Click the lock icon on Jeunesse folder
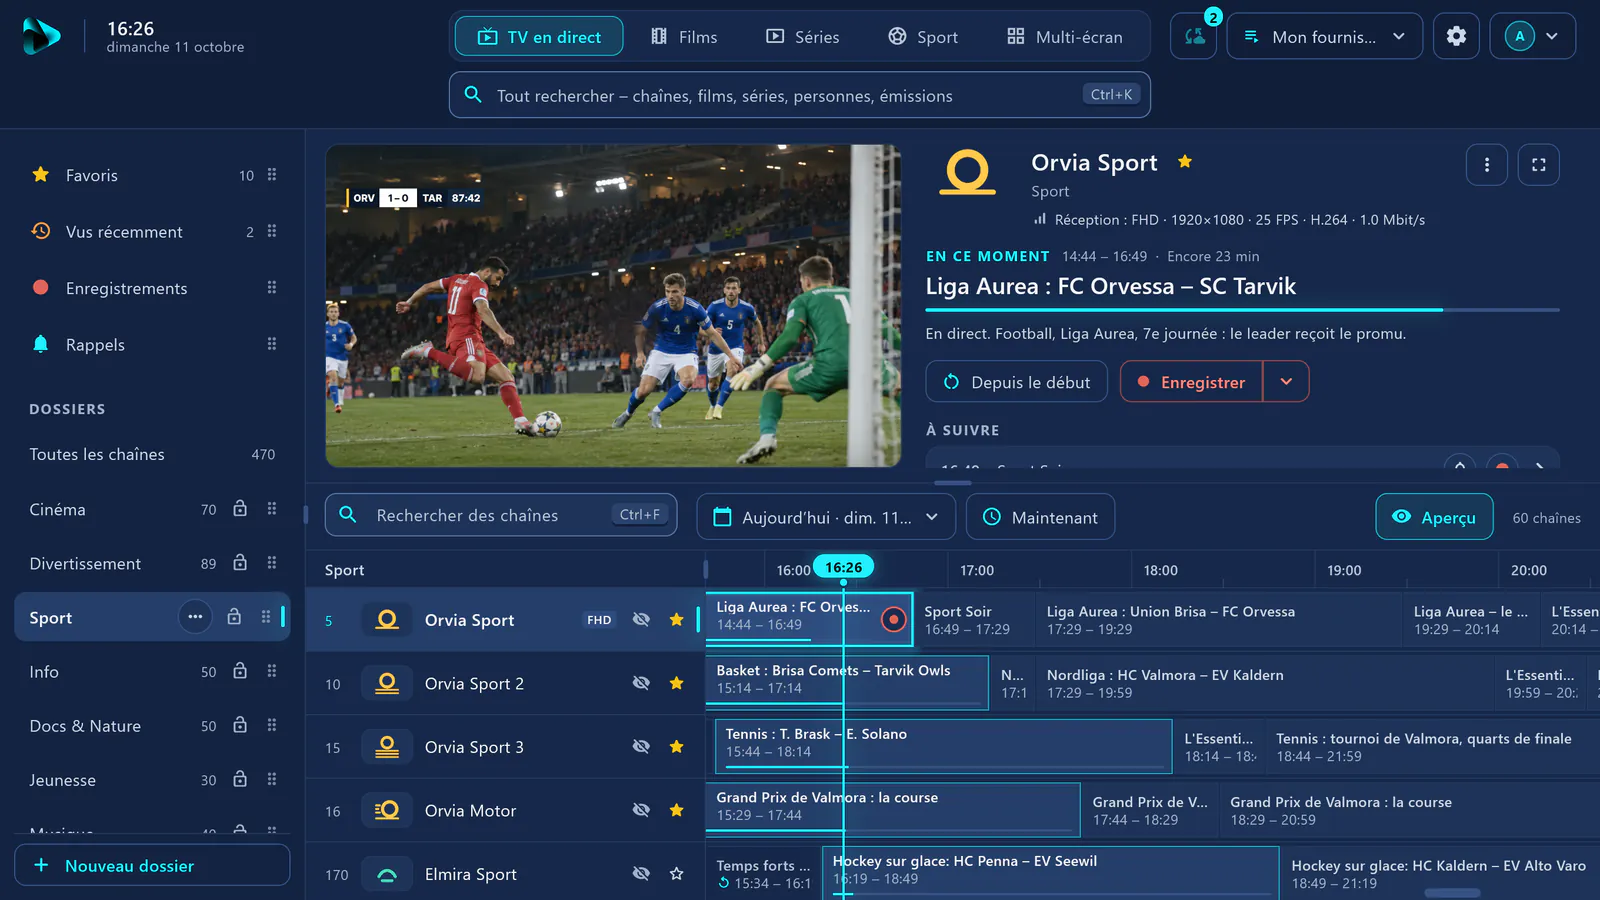 tap(240, 779)
